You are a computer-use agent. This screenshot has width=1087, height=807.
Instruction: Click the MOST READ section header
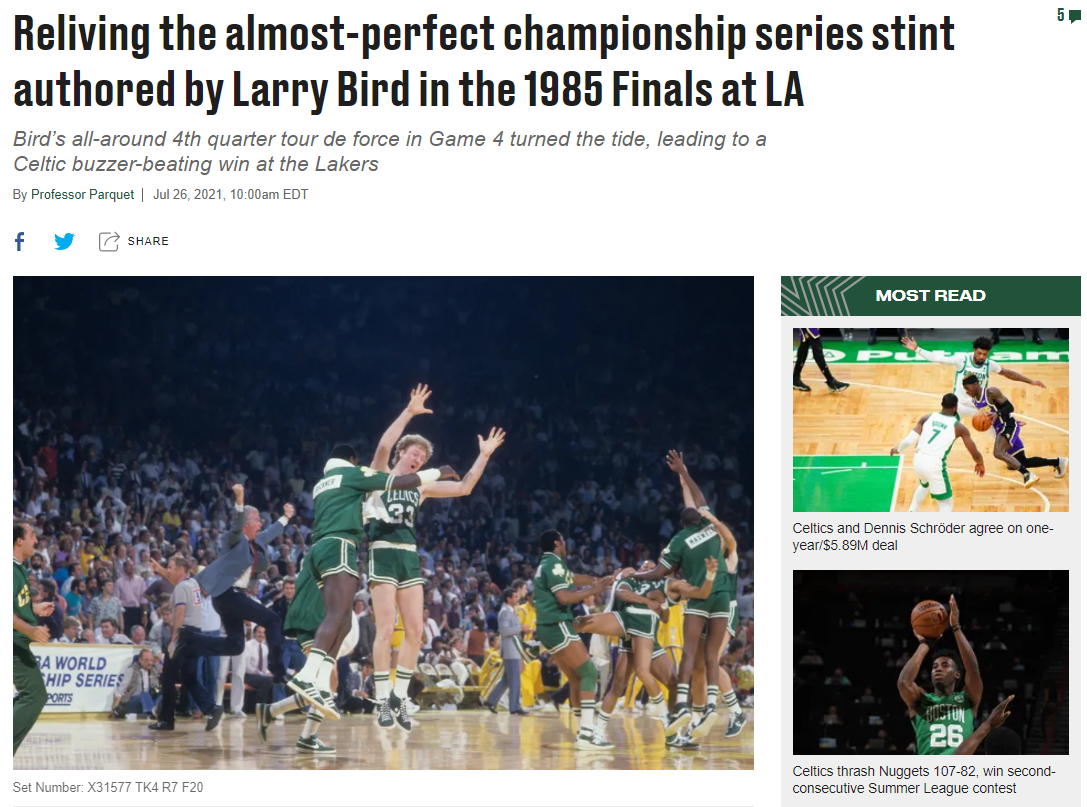pos(930,296)
